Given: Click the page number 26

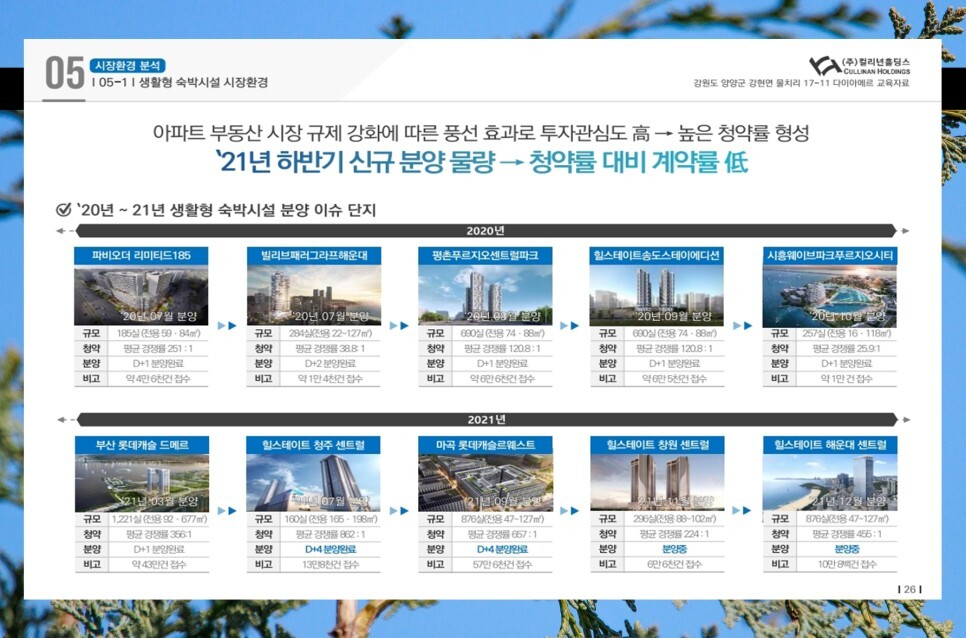Looking at the screenshot, I should point(910,589).
